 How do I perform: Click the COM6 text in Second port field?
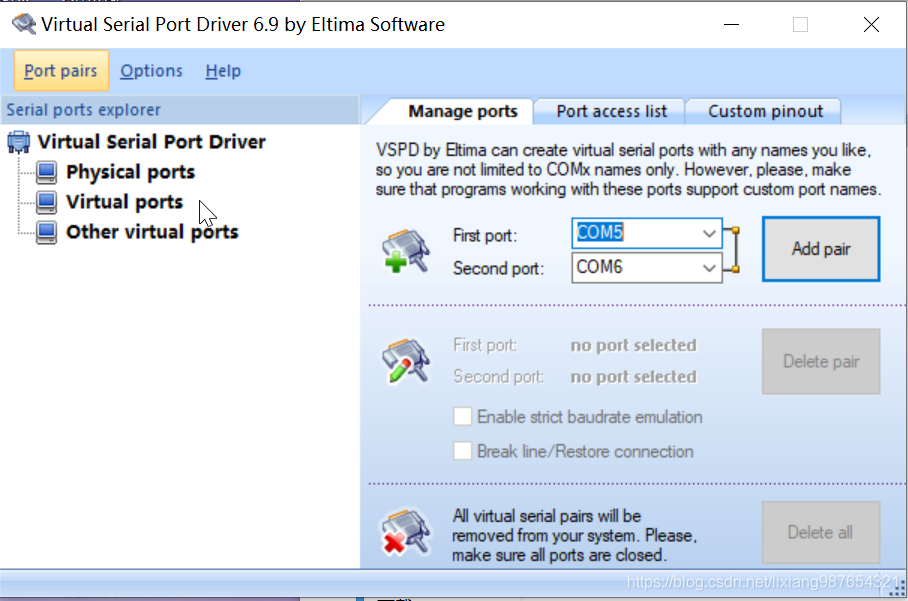[x=599, y=267]
